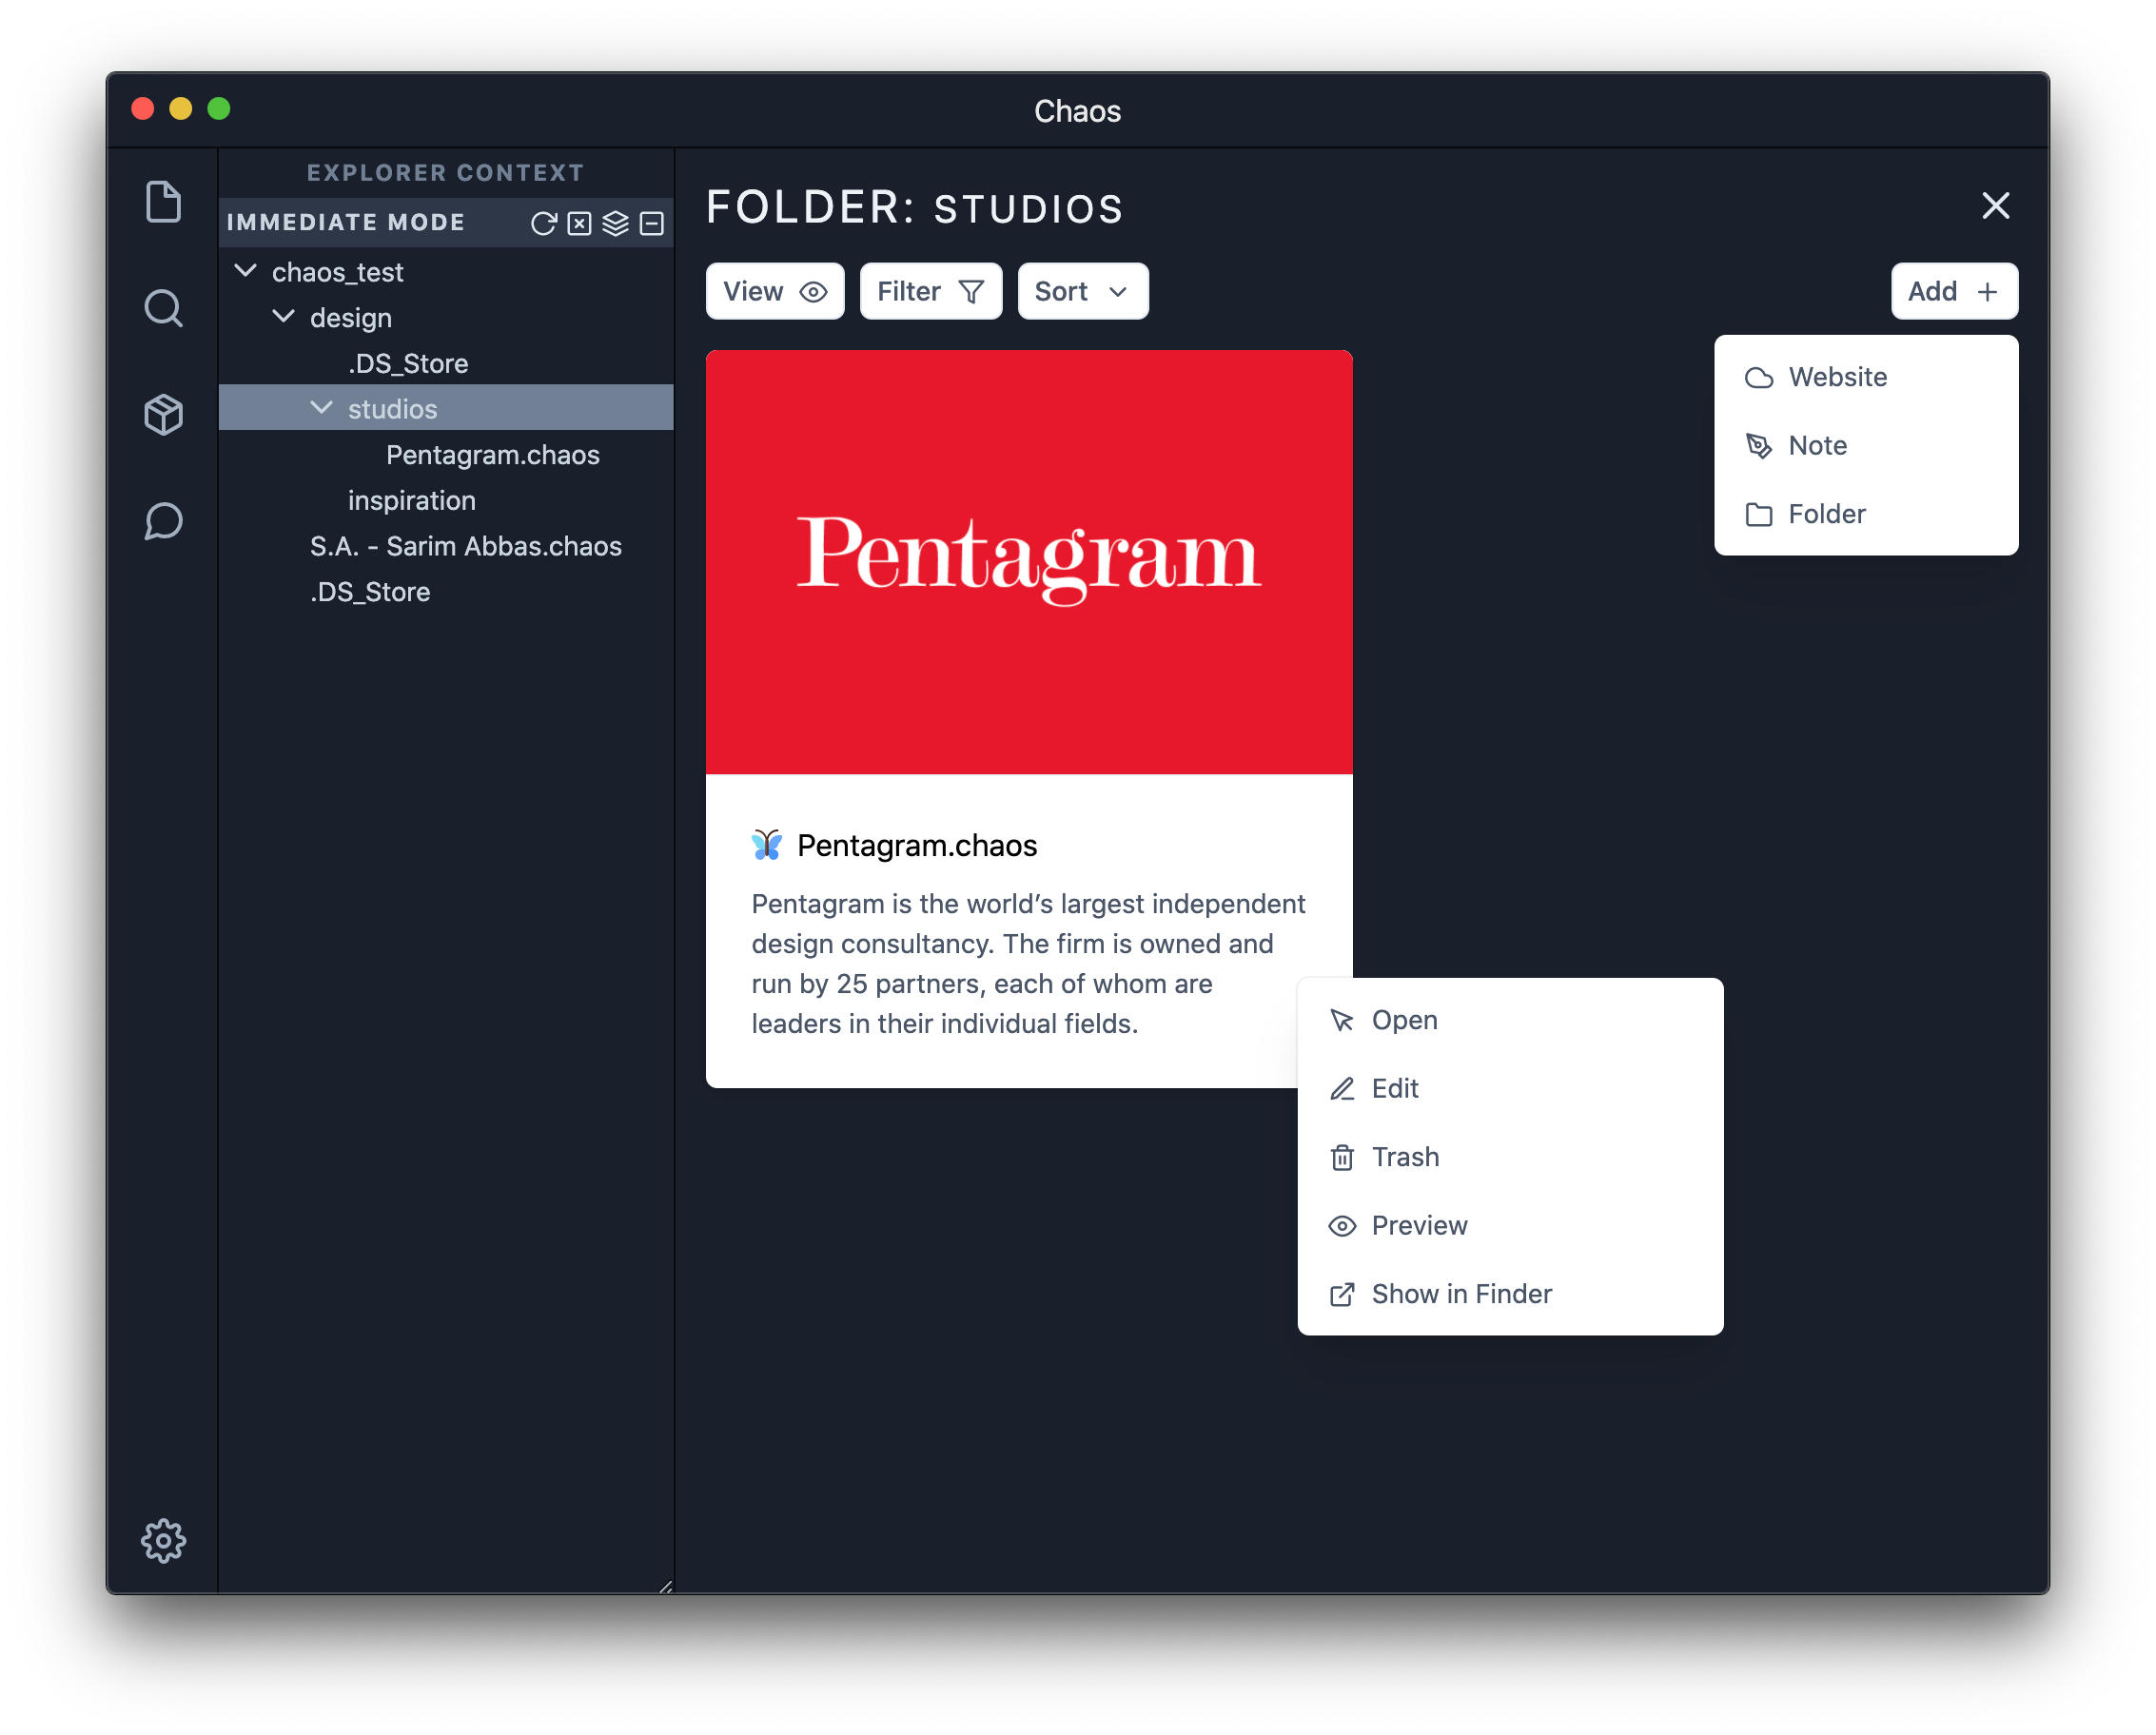
Task: Open the package cube sidebar icon
Action: (163, 414)
